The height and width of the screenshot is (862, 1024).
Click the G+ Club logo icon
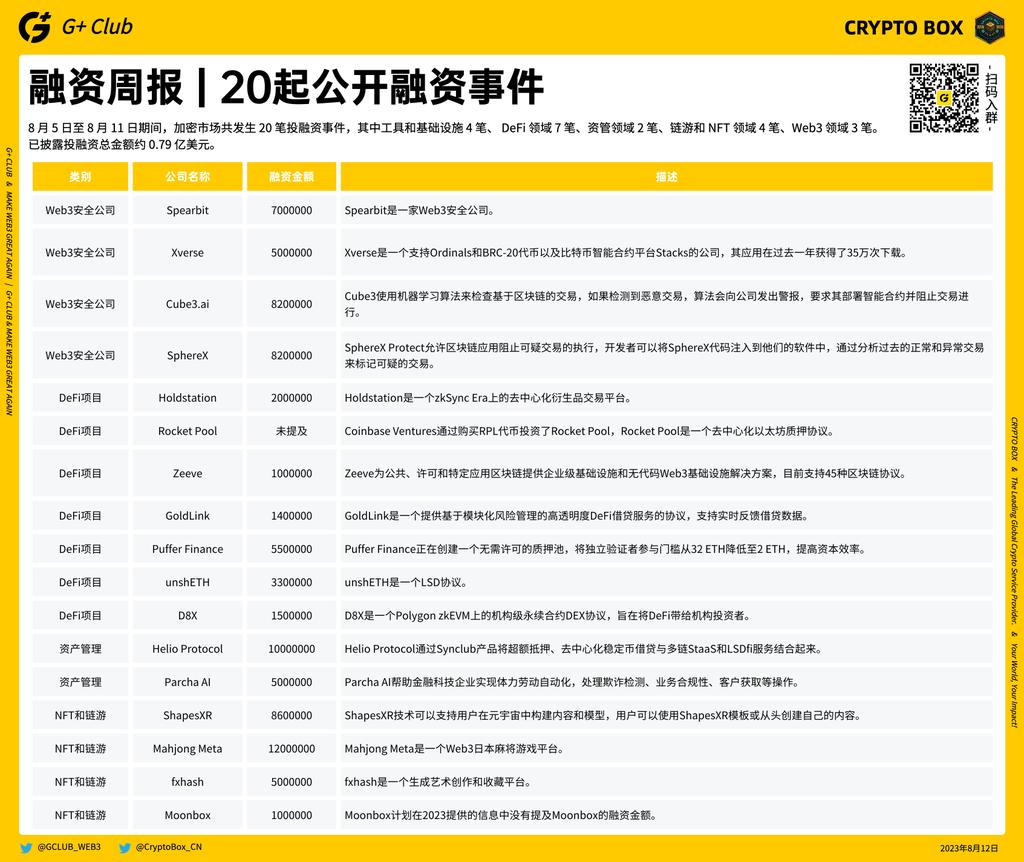tap(35, 27)
